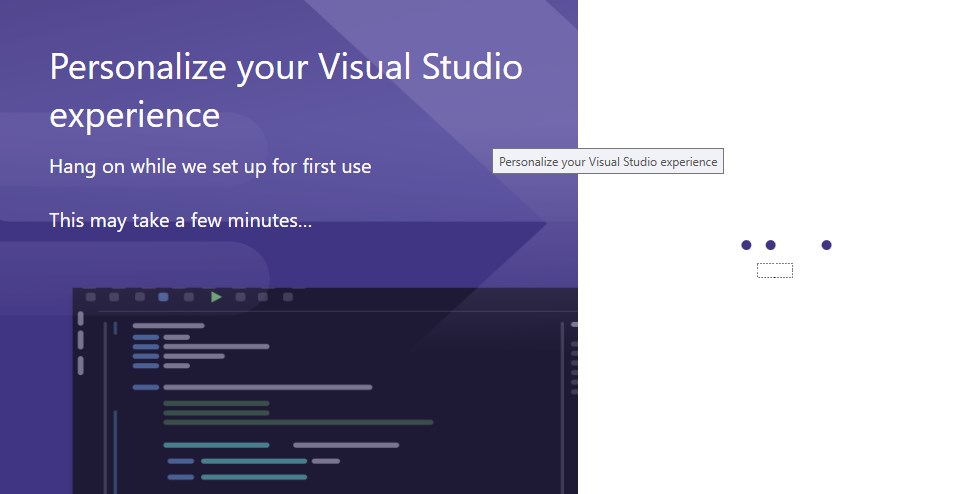Click the square just right of play arrow
969x494 pixels.
point(240,297)
